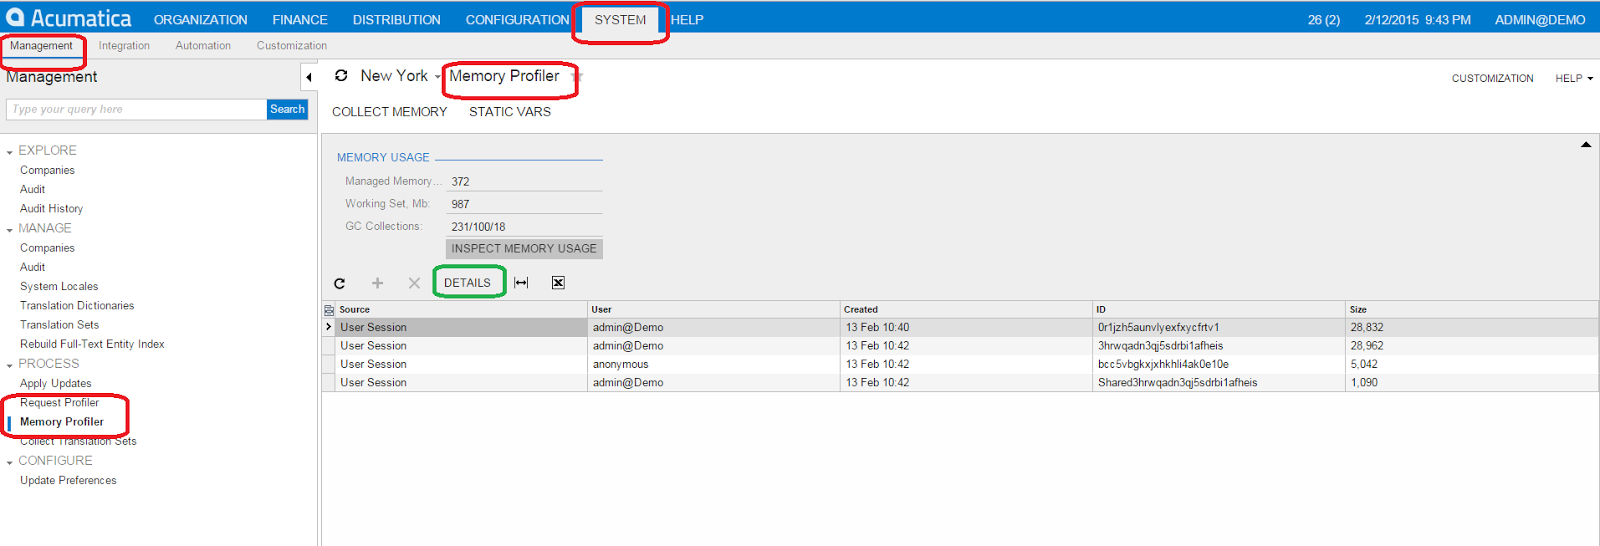Sort grid by Size column header
Screen dimensions: 1600x546
(1471, 310)
